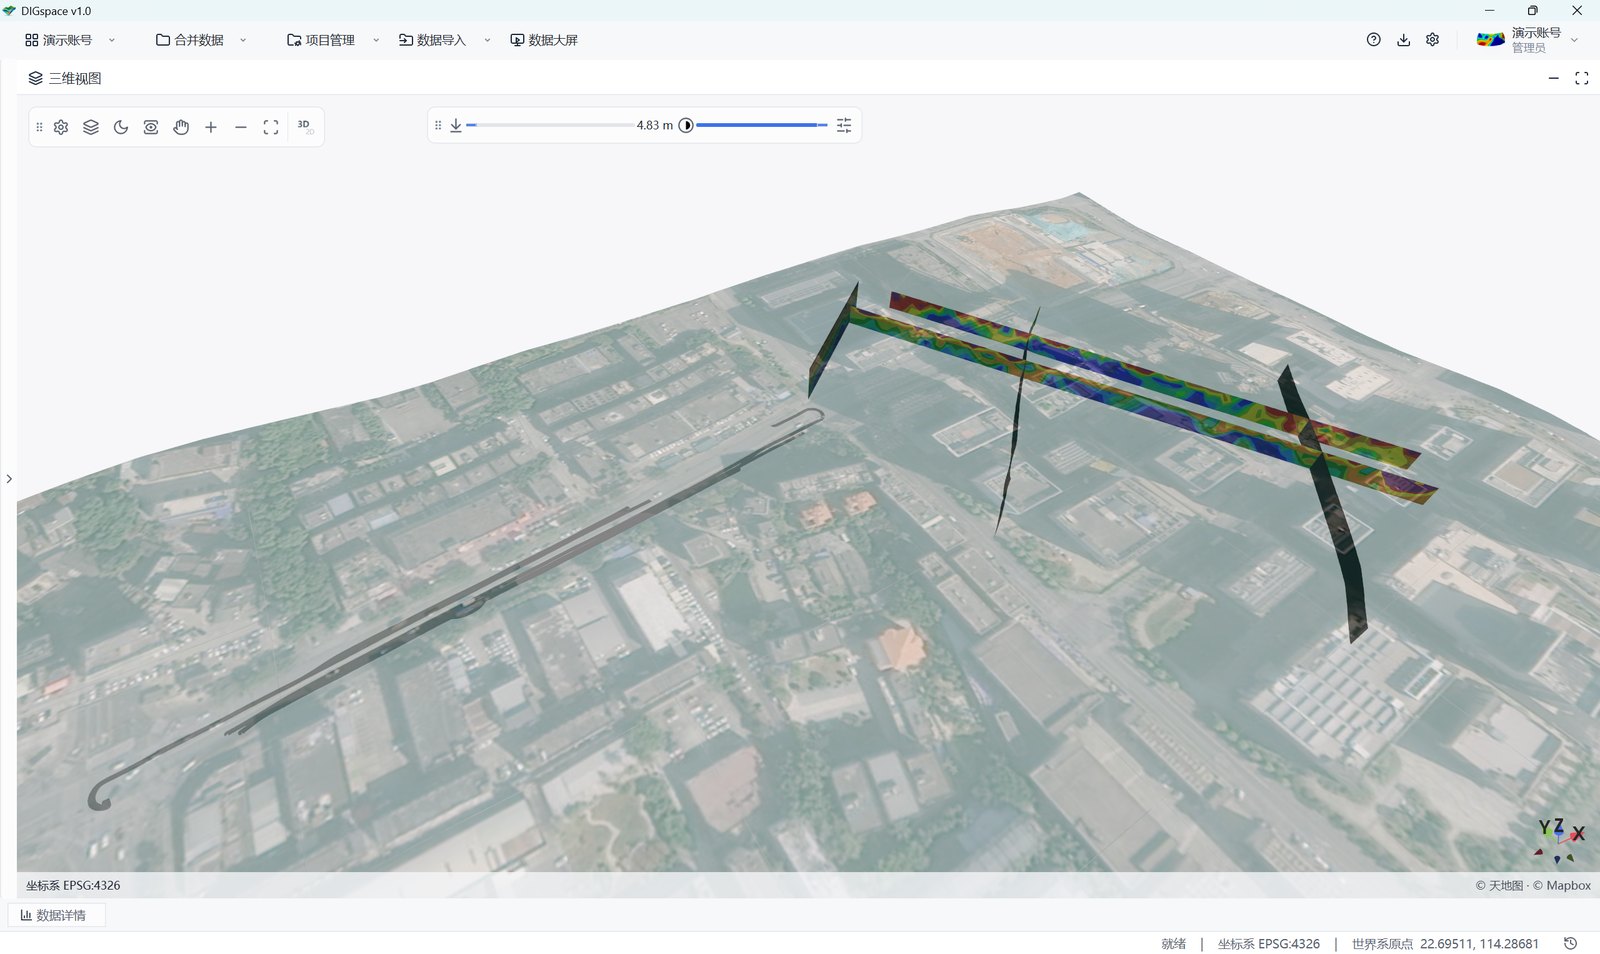The image size is (1600, 954).
Task: Select the pan hand tool
Action: click(x=181, y=127)
